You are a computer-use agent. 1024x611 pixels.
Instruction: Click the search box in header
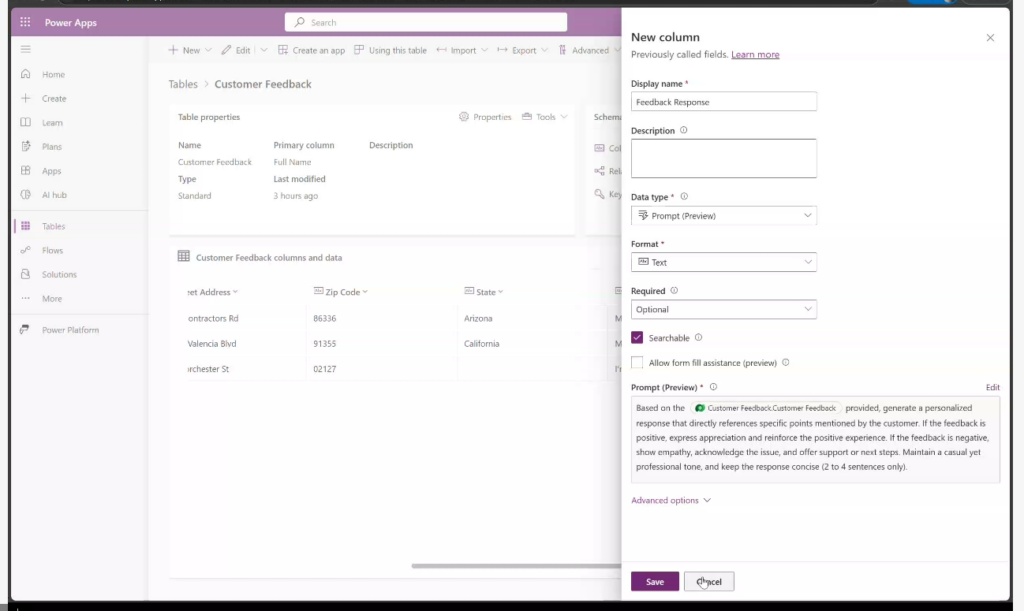(426, 22)
